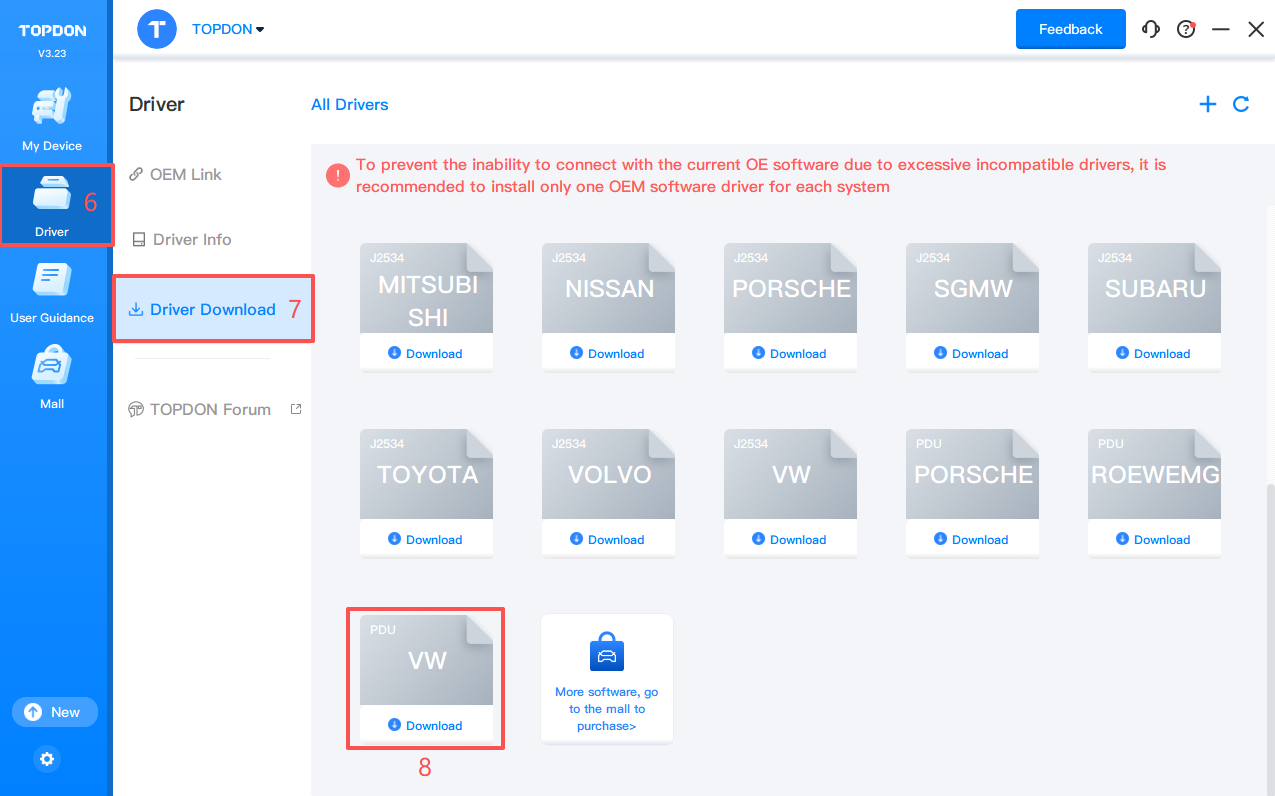The image size is (1275, 796).
Task: Expand the TOPDON account dropdown
Action: (x=228, y=29)
